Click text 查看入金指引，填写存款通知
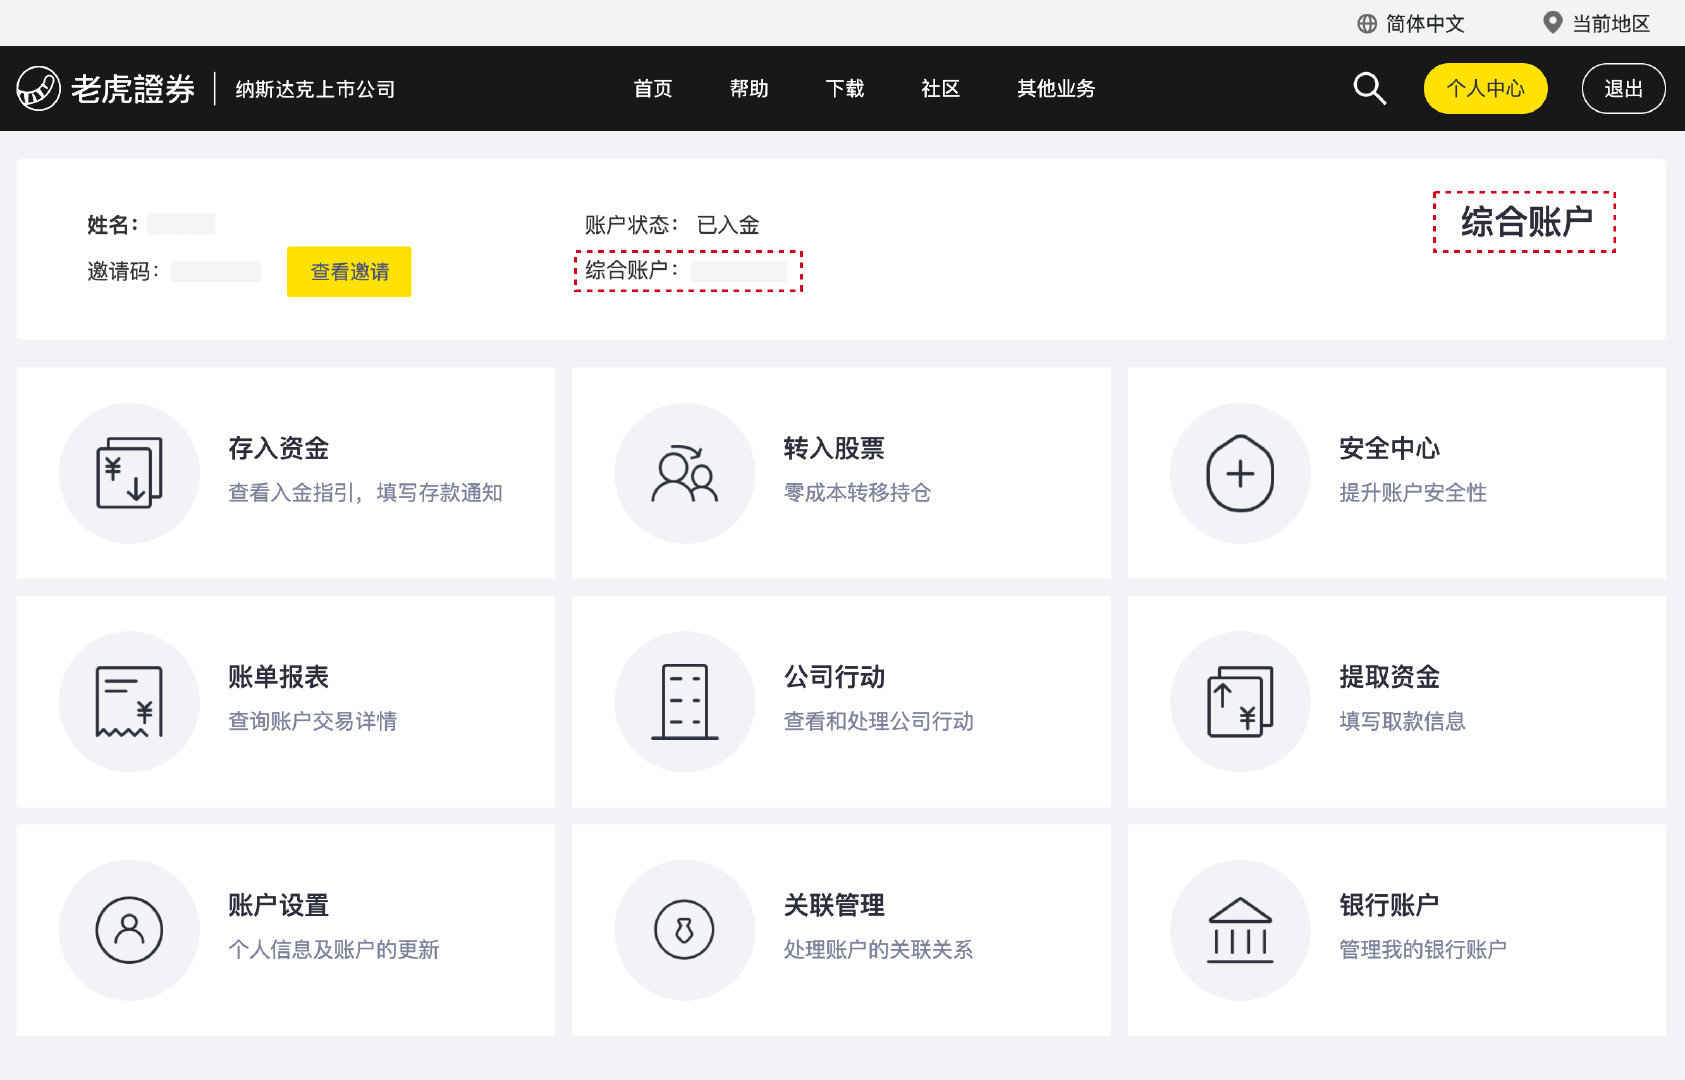 tap(366, 493)
